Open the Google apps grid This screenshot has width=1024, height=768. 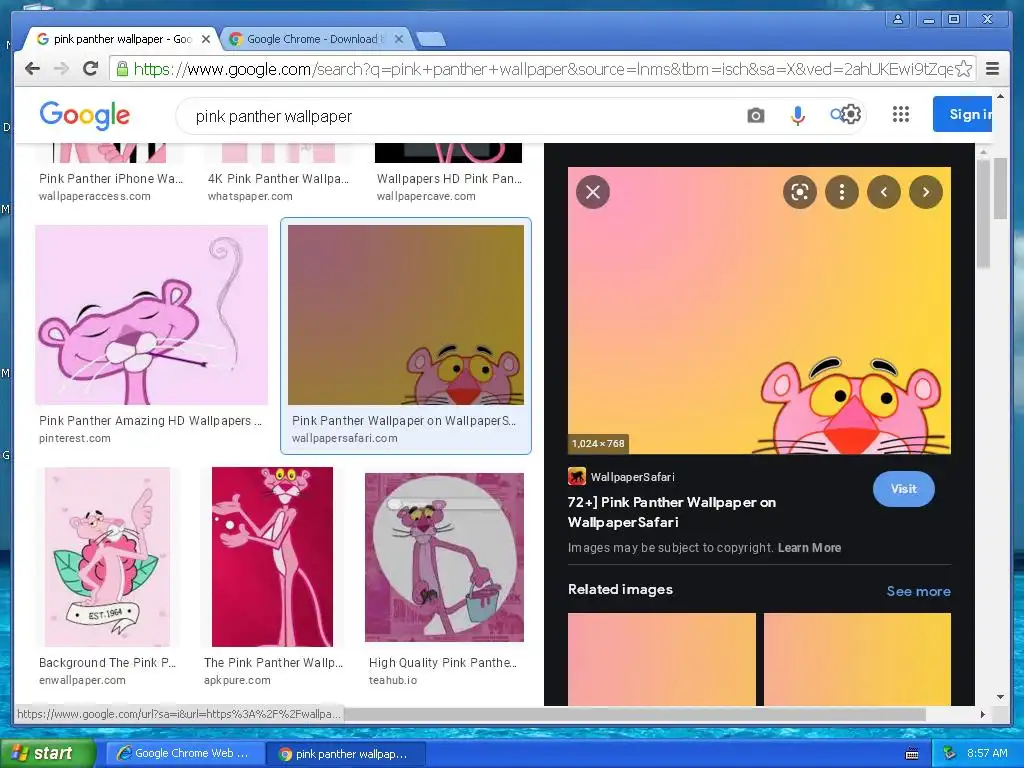pyautogui.click(x=901, y=115)
